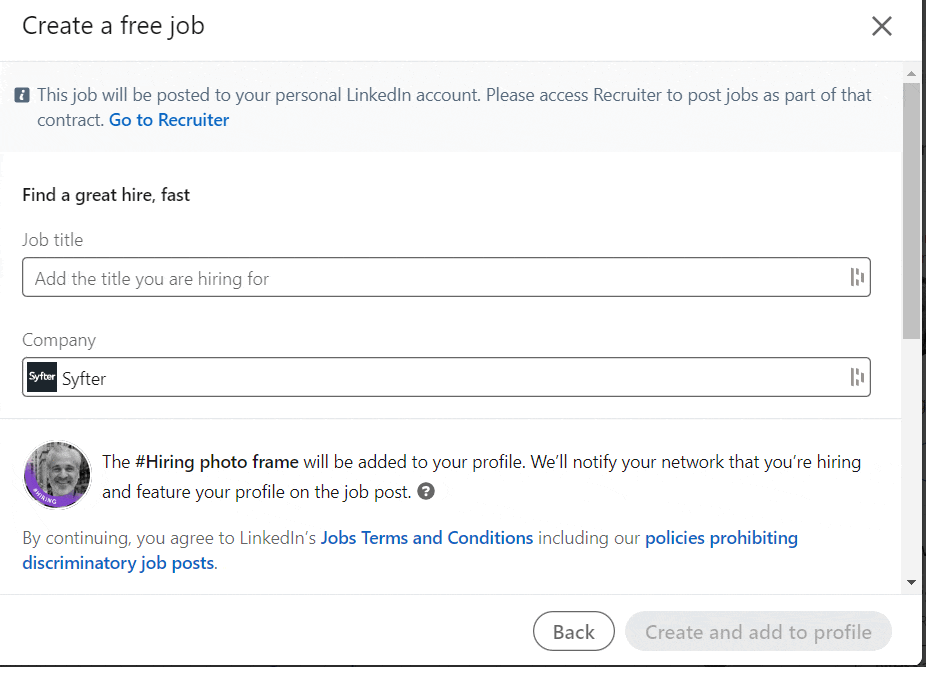935x677 pixels.
Task: Click the autofill icon in Company field
Action: (857, 377)
